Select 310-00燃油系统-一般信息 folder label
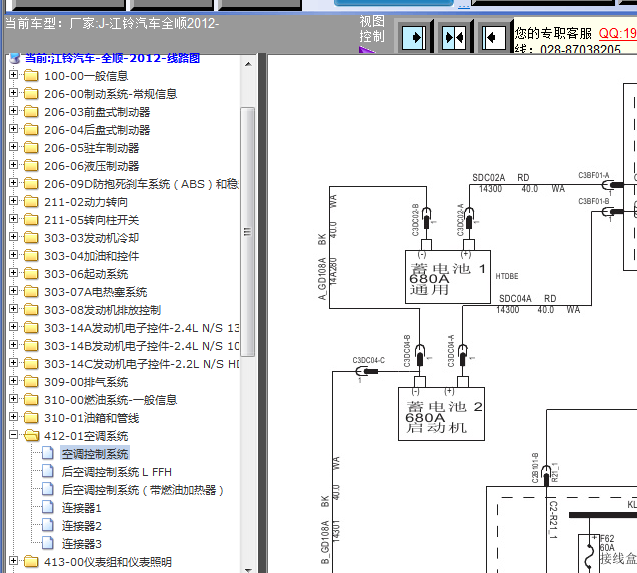The image size is (637, 573). point(110,400)
